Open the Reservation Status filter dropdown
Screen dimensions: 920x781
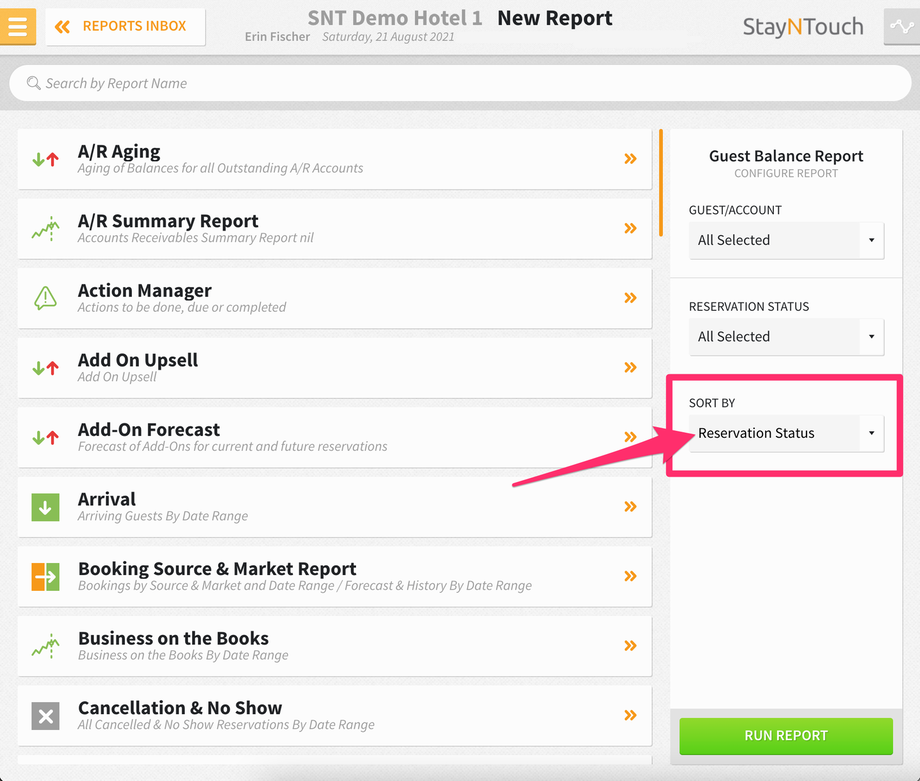[x=786, y=336]
